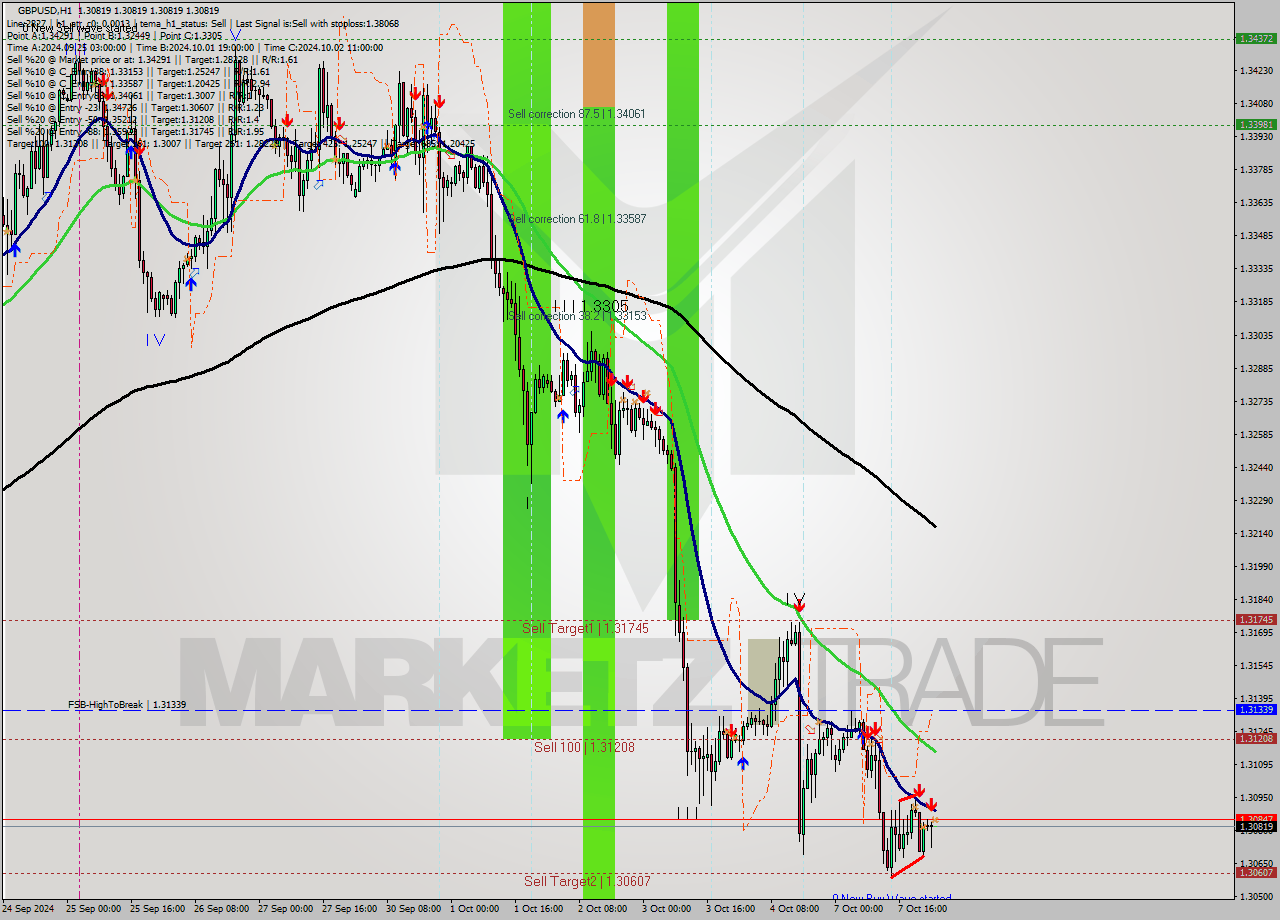
Task: Click the '27 Sep 00:00' time axis label
Action: pyautogui.click(x=285, y=909)
